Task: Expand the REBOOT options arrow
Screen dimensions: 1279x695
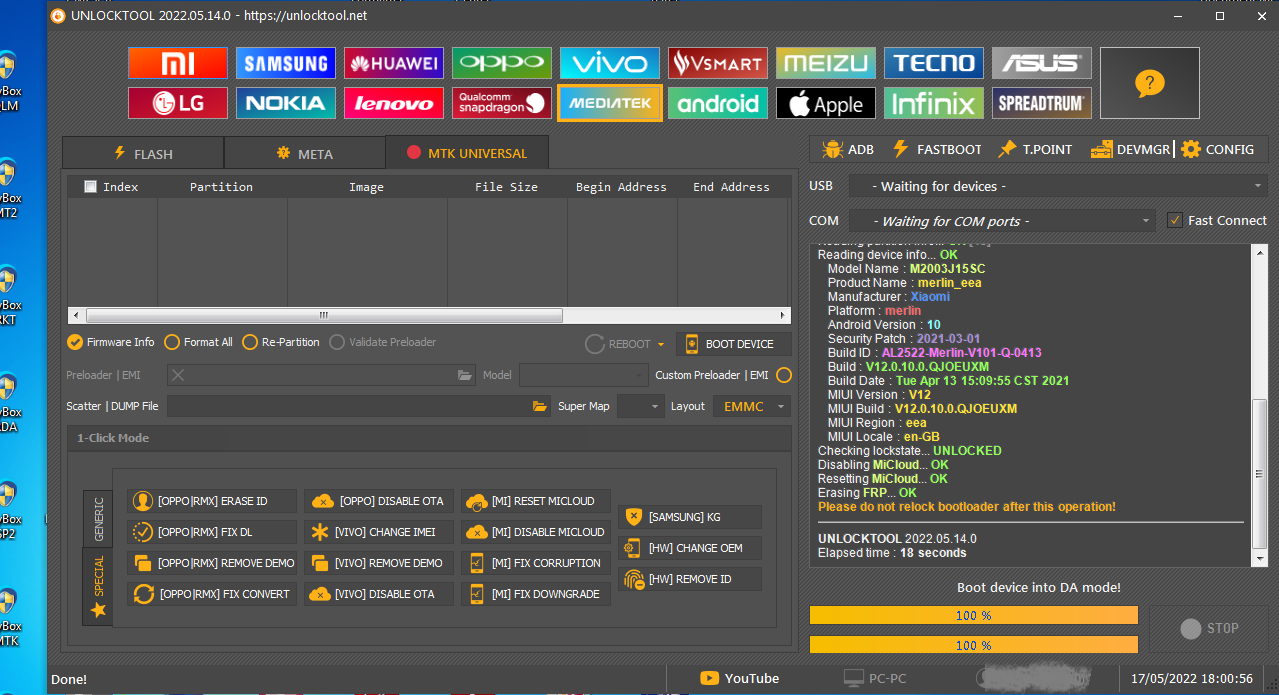Action: [x=661, y=344]
